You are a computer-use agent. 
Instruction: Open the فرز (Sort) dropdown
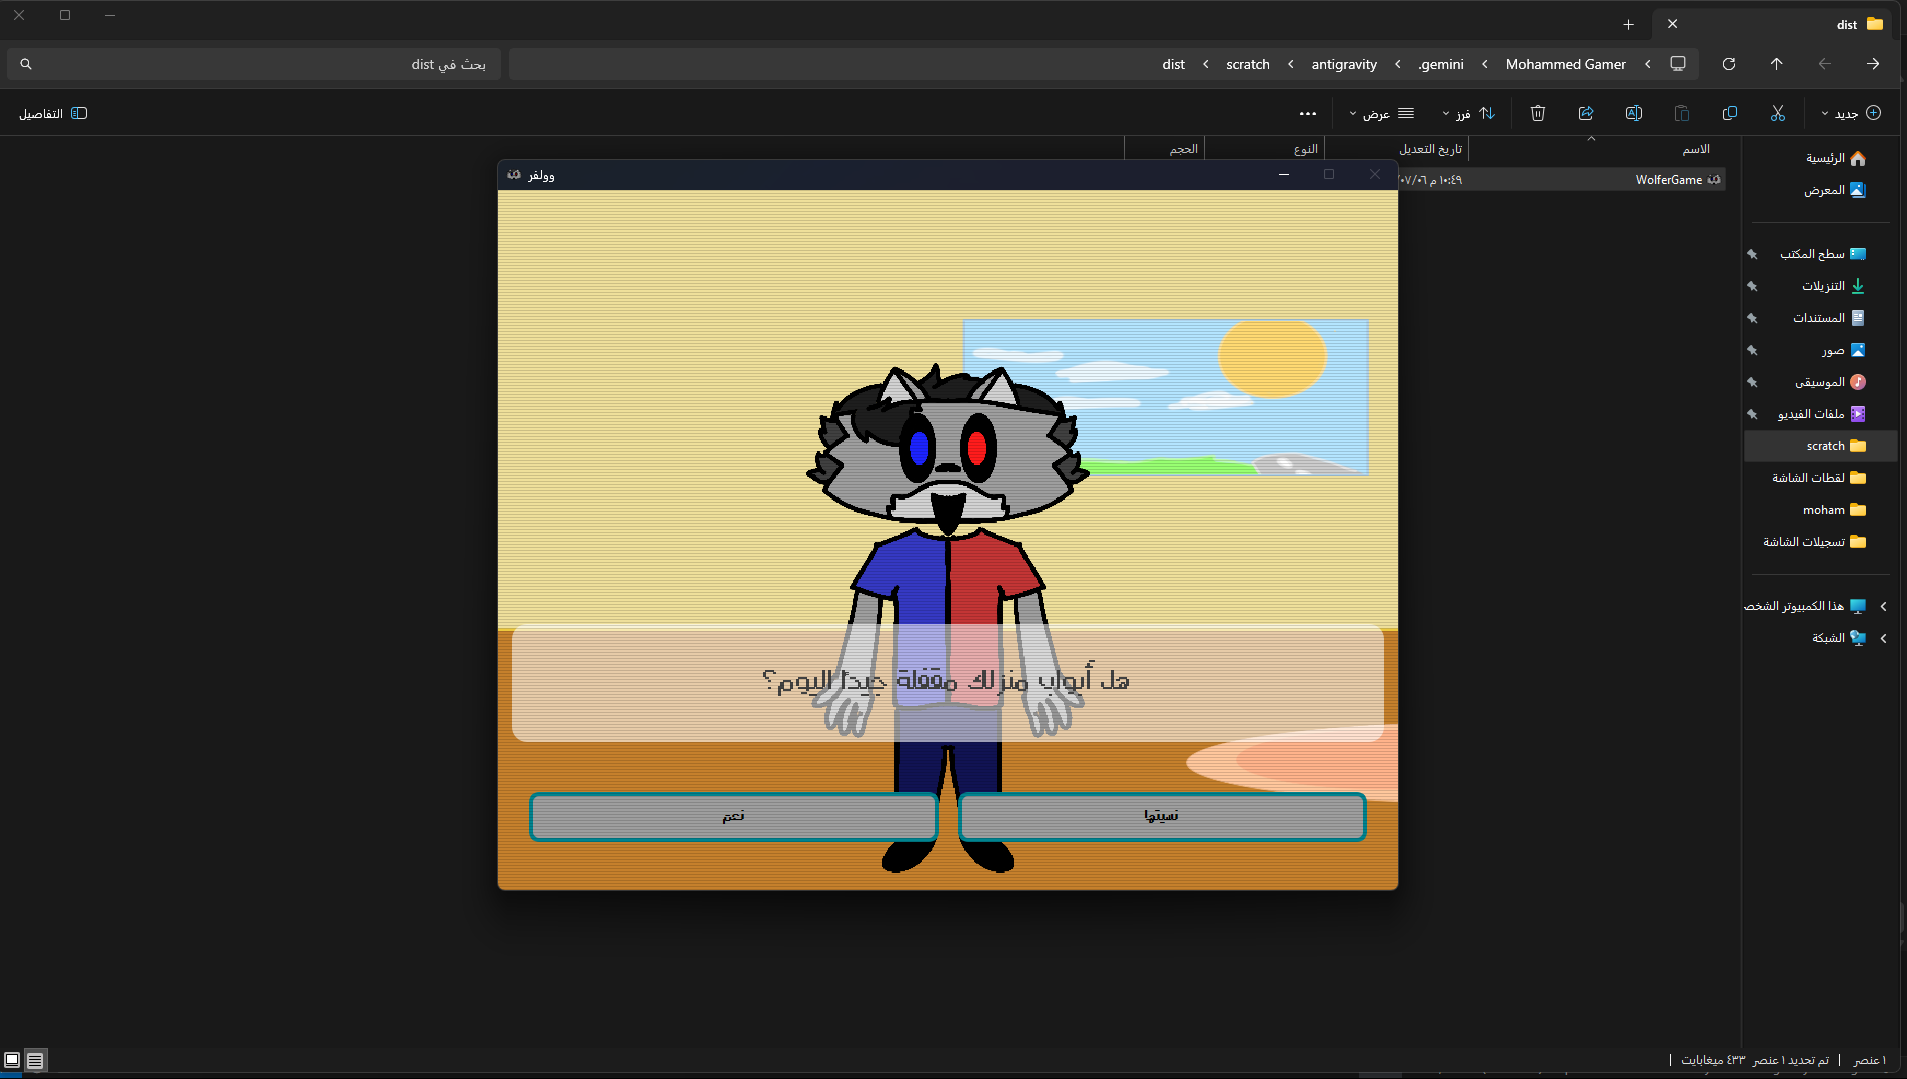point(1468,113)
